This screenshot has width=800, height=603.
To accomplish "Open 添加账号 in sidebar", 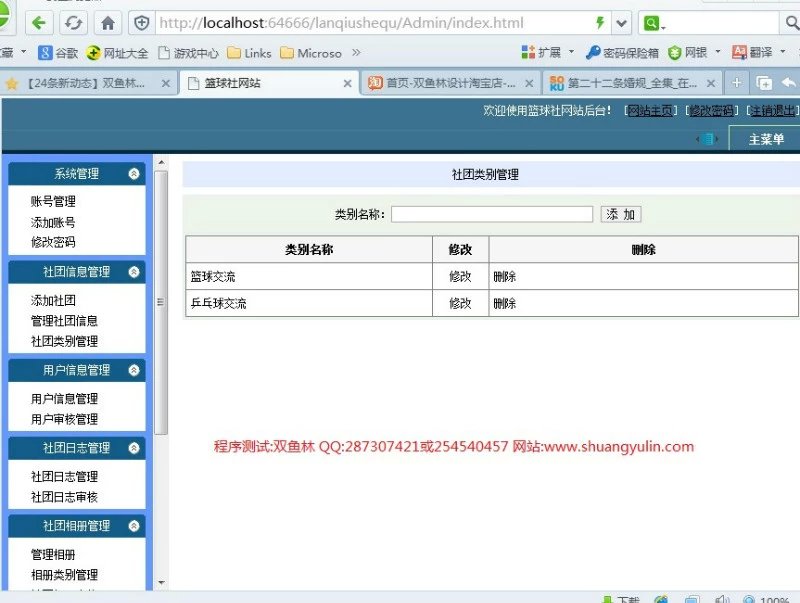I will pyautogui.click(x=53, y=222).
